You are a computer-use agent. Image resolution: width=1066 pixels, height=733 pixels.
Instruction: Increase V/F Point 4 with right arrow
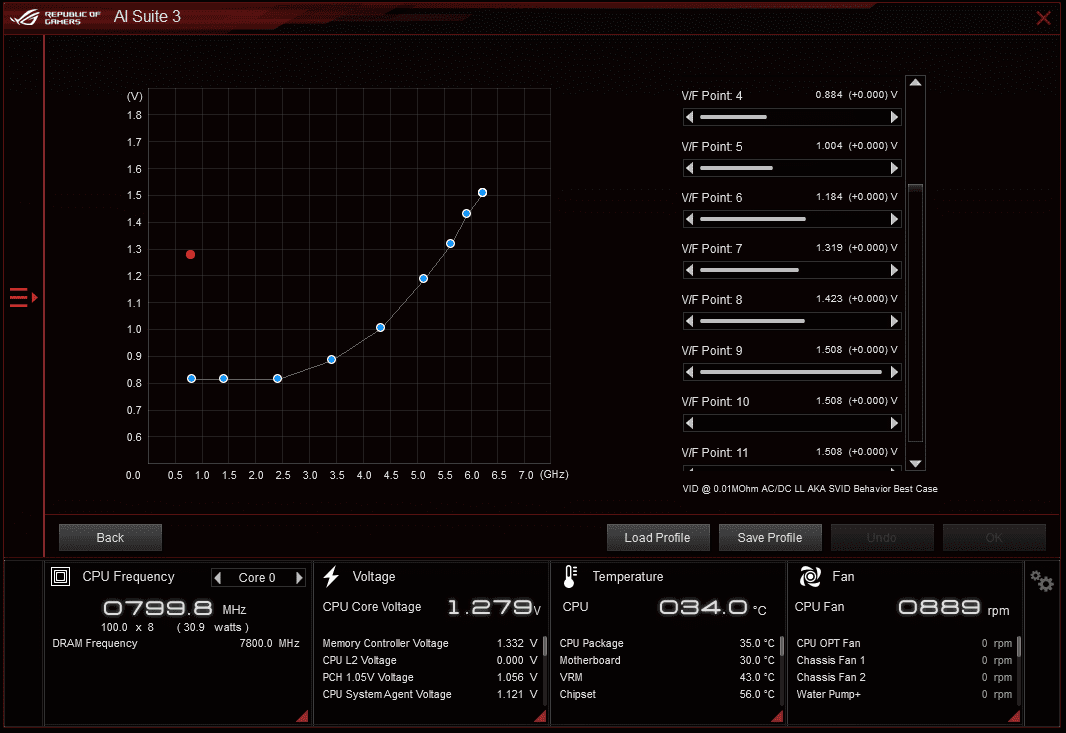895,117
